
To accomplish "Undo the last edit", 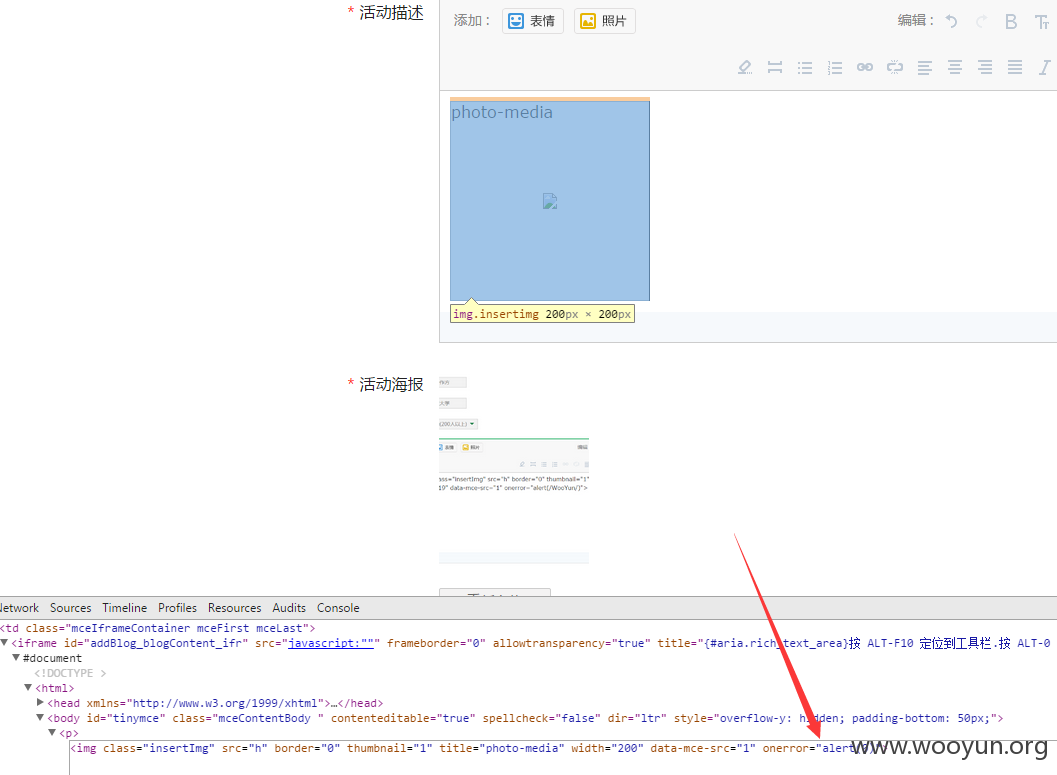I will 951,21.
